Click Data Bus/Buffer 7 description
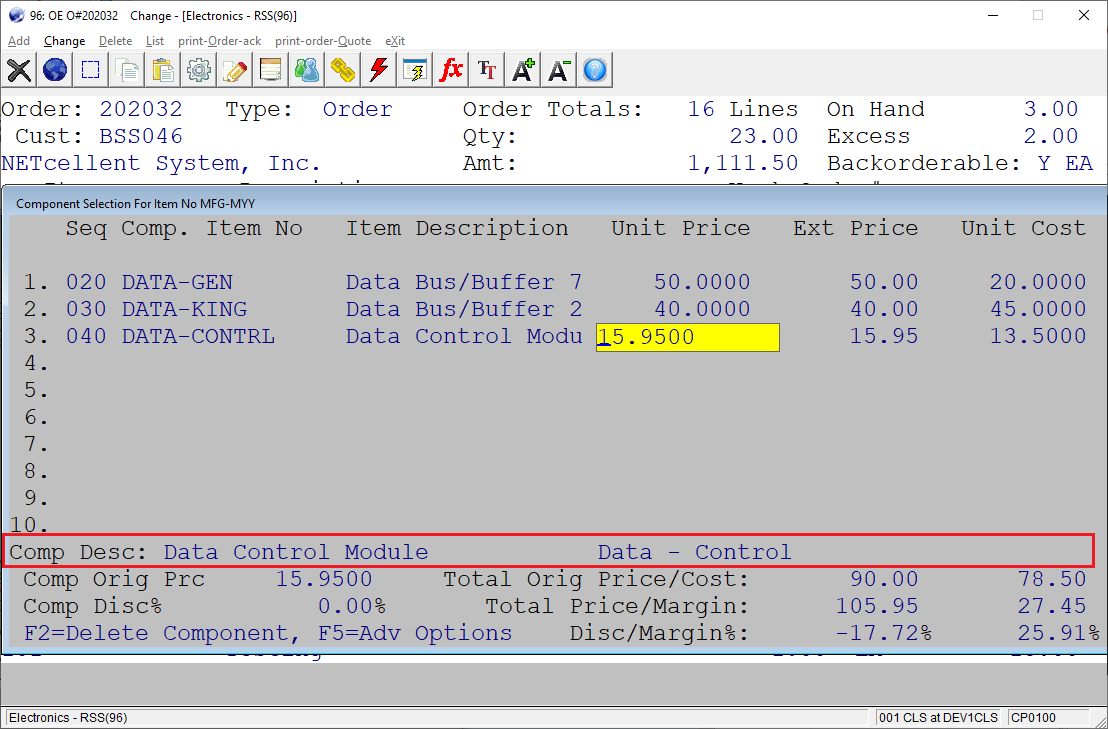 (x=464, y=283)
